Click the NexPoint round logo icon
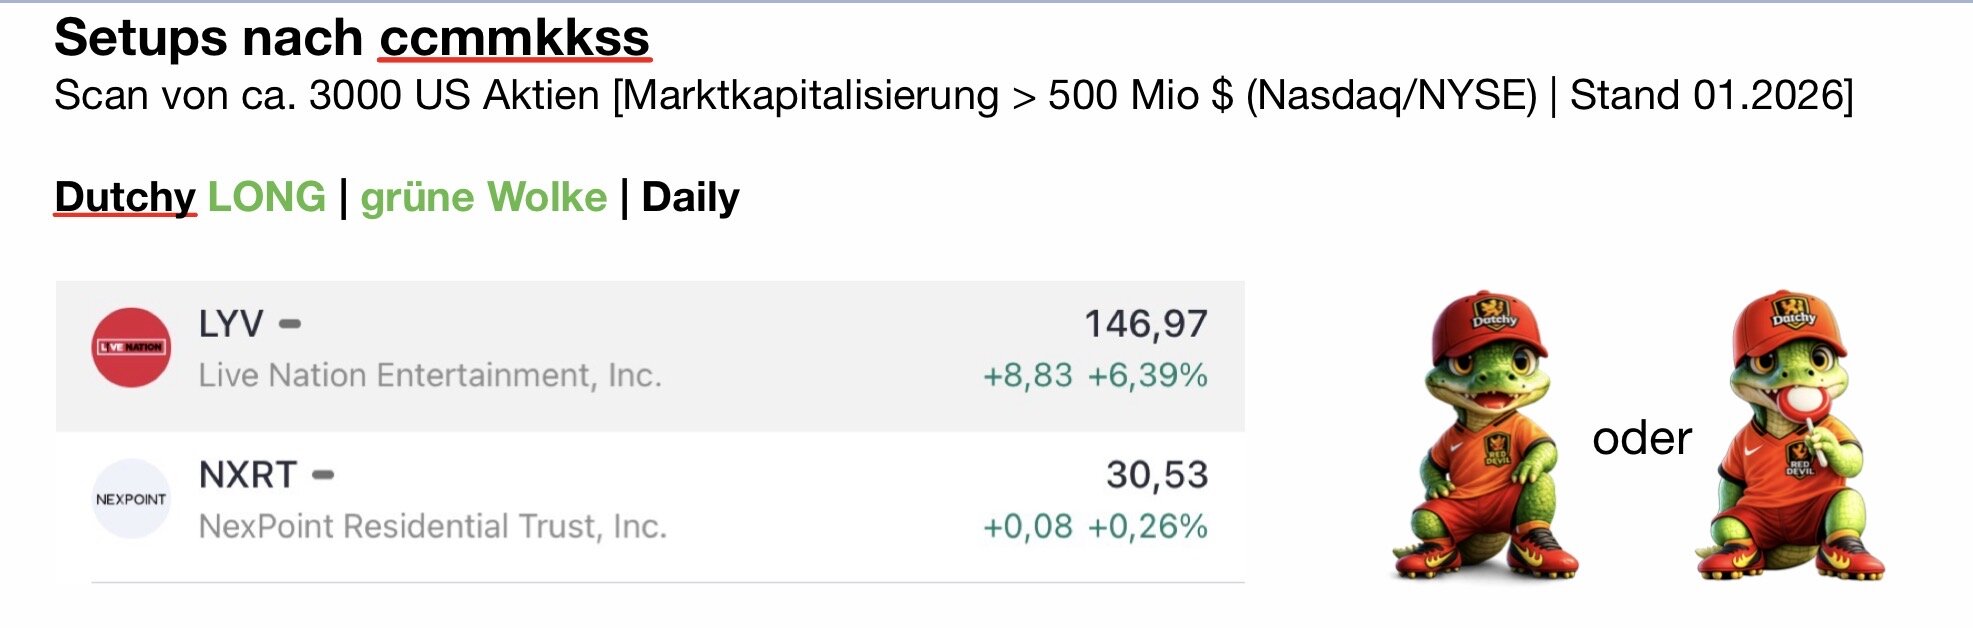 coord(131,498)
